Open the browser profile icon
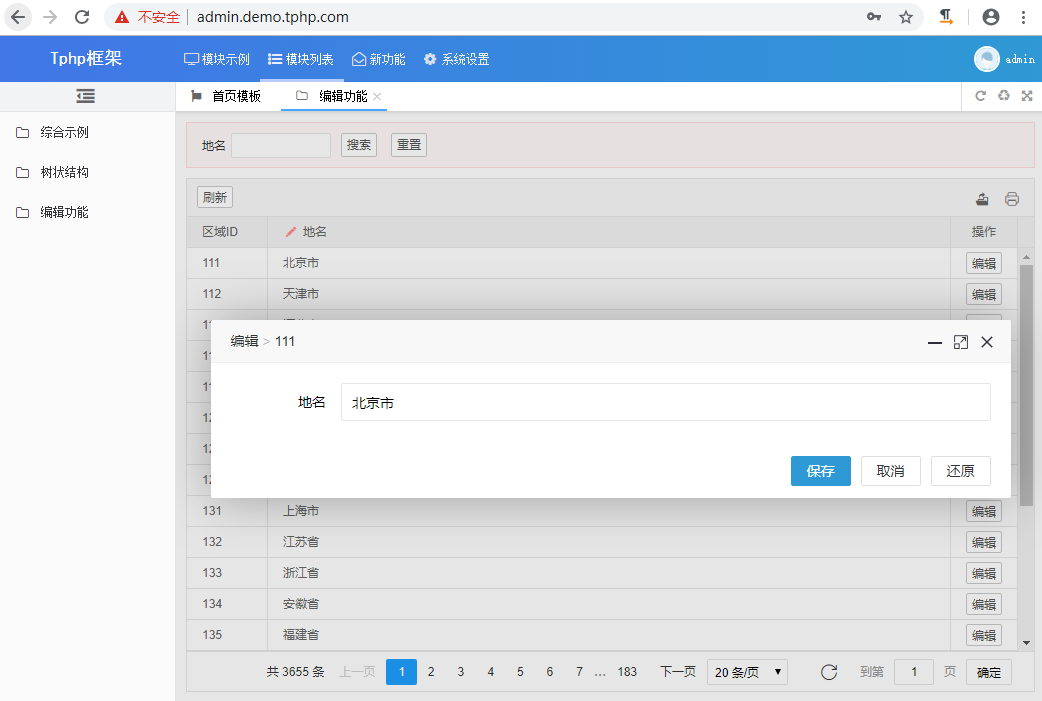 pyautogui.click(x=991, y=17)
